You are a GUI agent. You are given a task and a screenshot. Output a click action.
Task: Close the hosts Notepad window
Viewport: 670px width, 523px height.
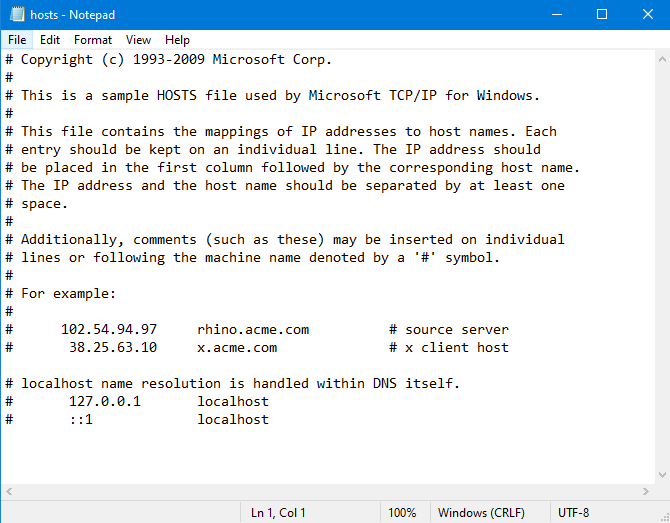point(647,15)
